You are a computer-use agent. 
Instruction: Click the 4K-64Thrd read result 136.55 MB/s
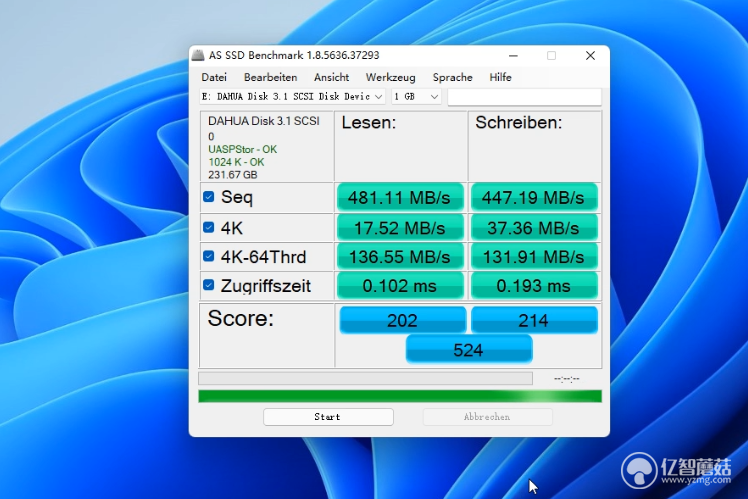point(400,257)
